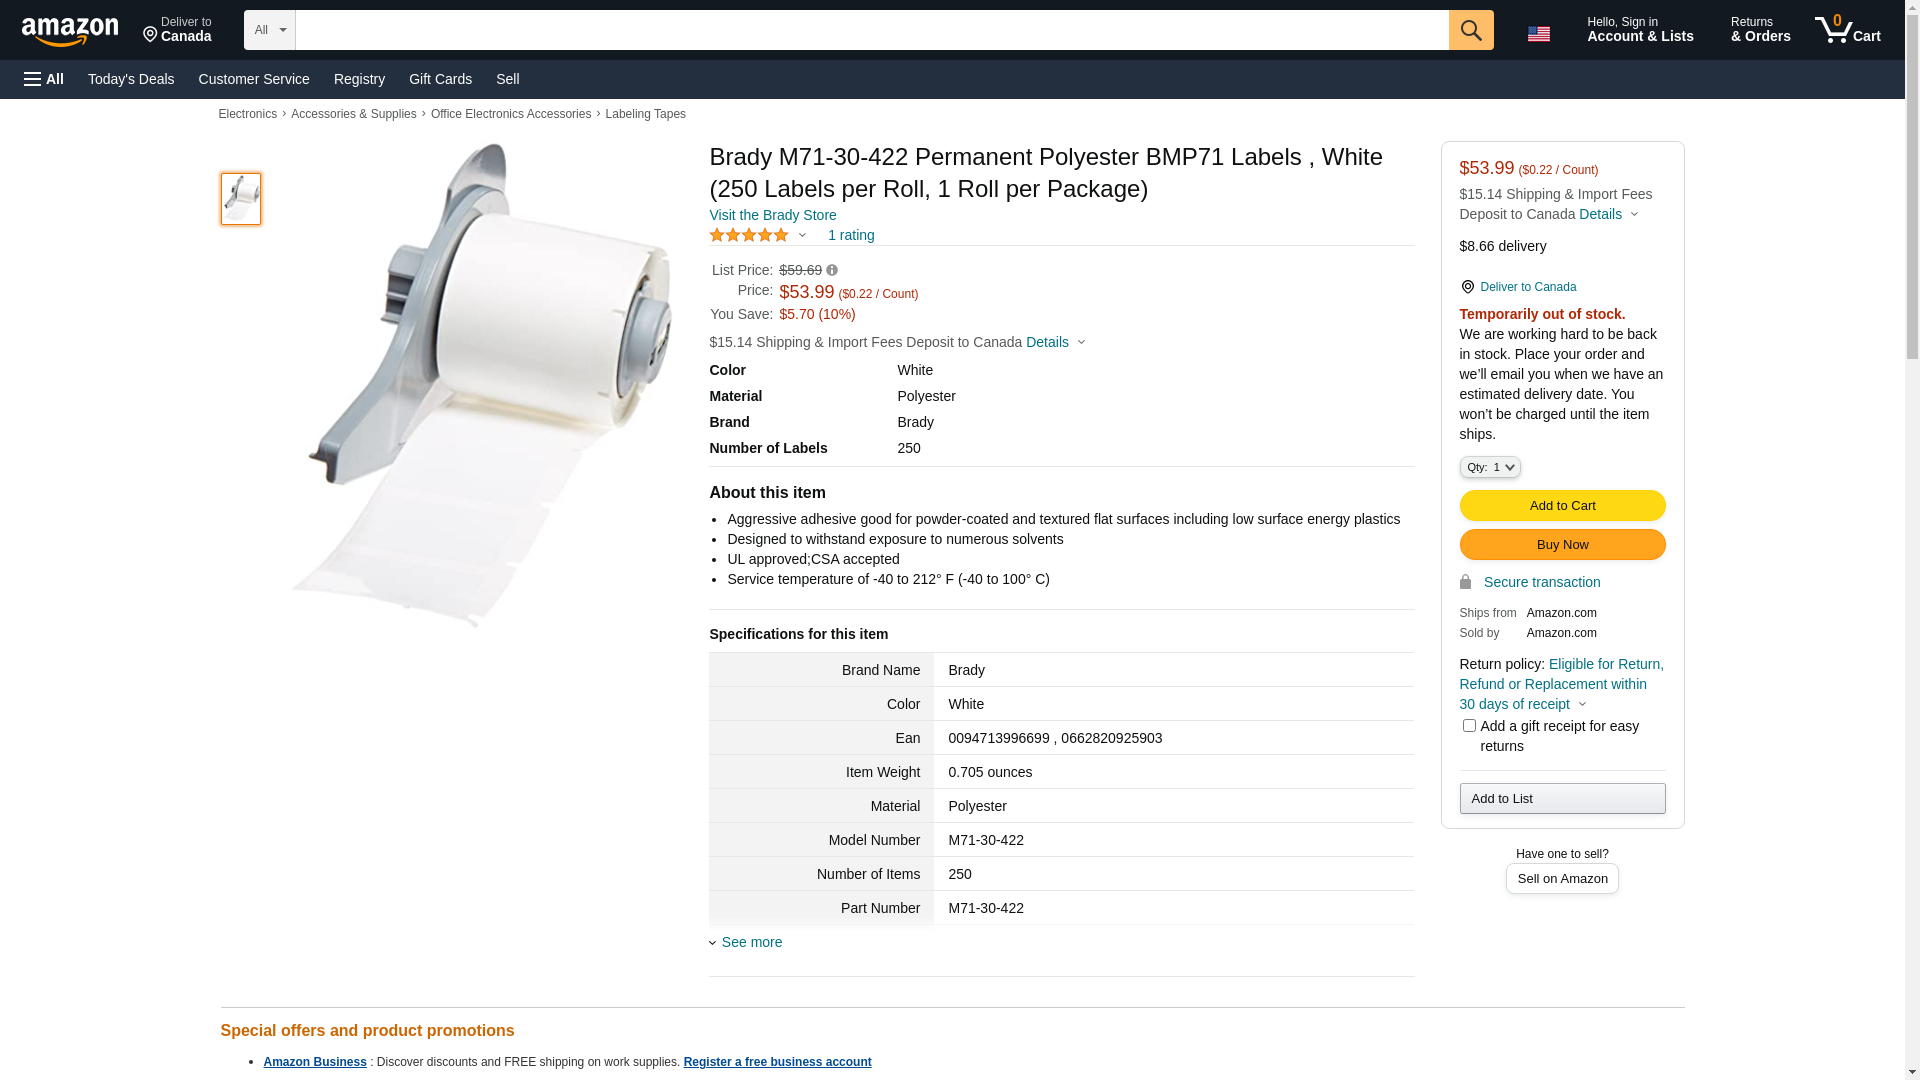Screen dimensions: 1920x1080
Task: Open Today's Deals in the navigation bar
Action: (131, 79)
